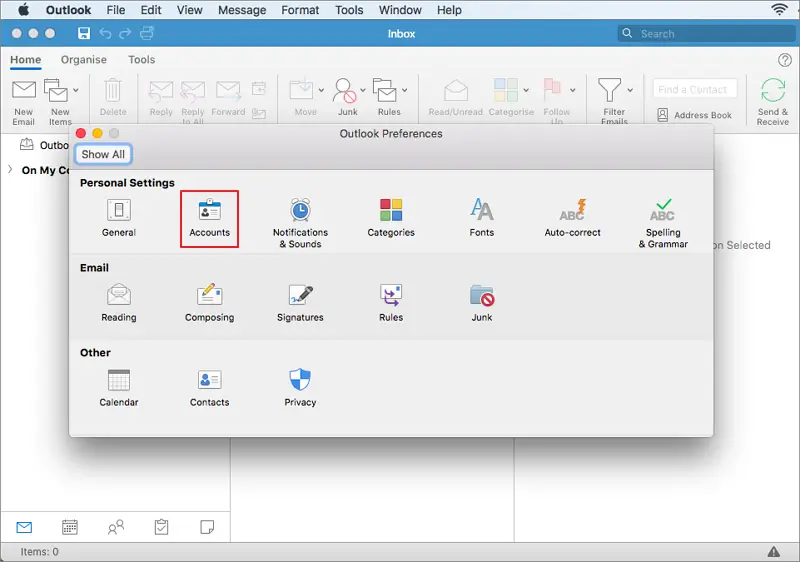Image resolution: width=800 pixels, height=562 pixels.
Task: Click New Email in ribbon
Action: (x=23, y=103)
